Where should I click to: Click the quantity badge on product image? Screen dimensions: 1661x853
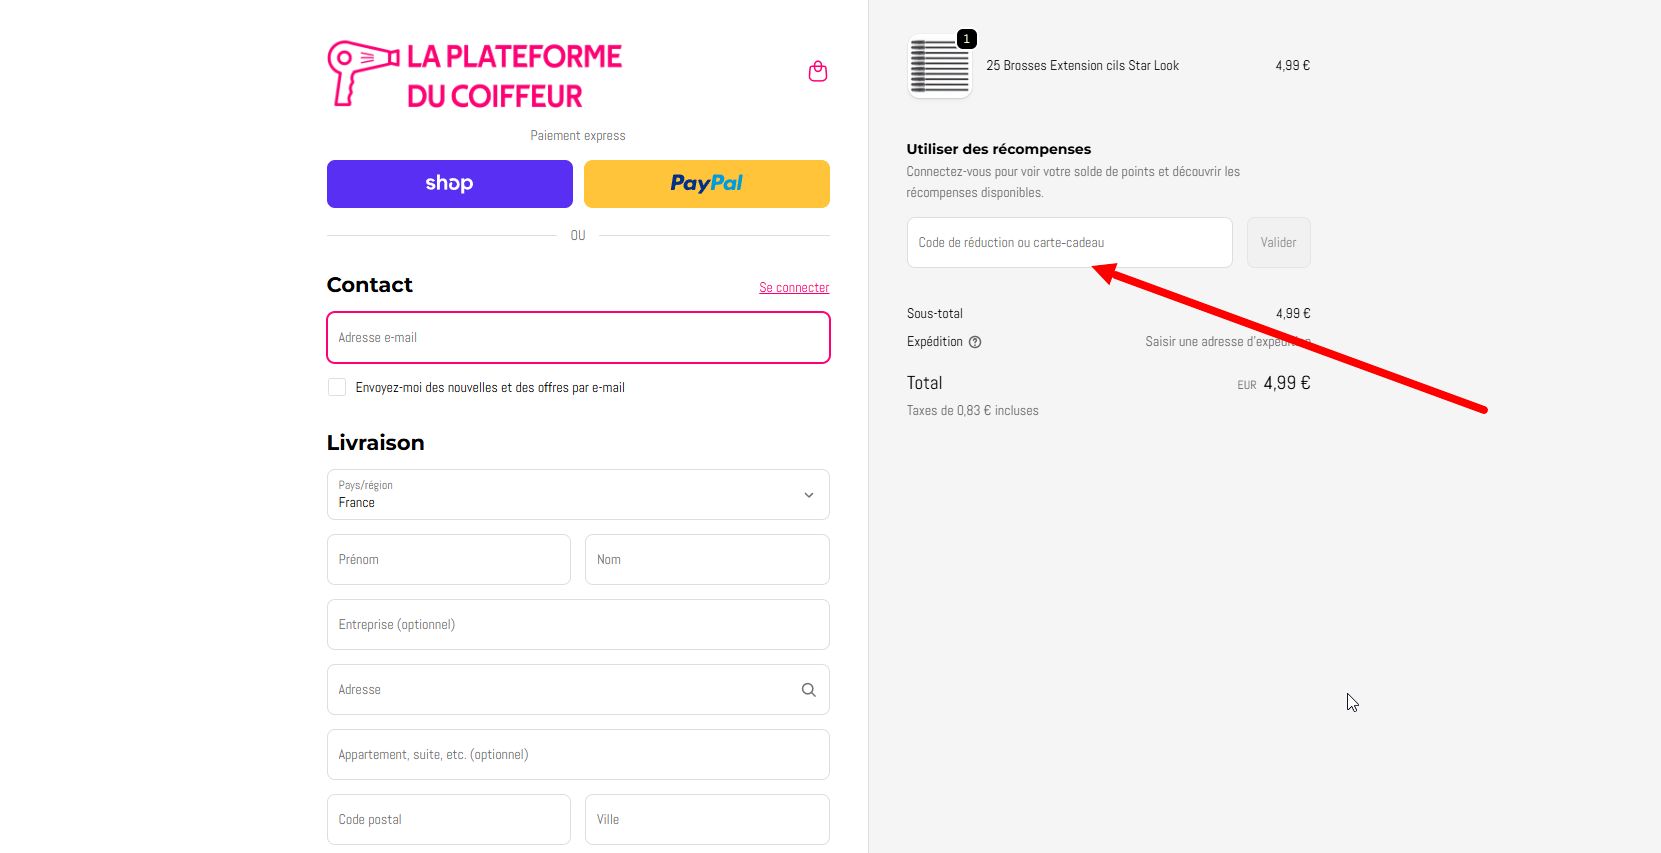click(x=966, y=39)
